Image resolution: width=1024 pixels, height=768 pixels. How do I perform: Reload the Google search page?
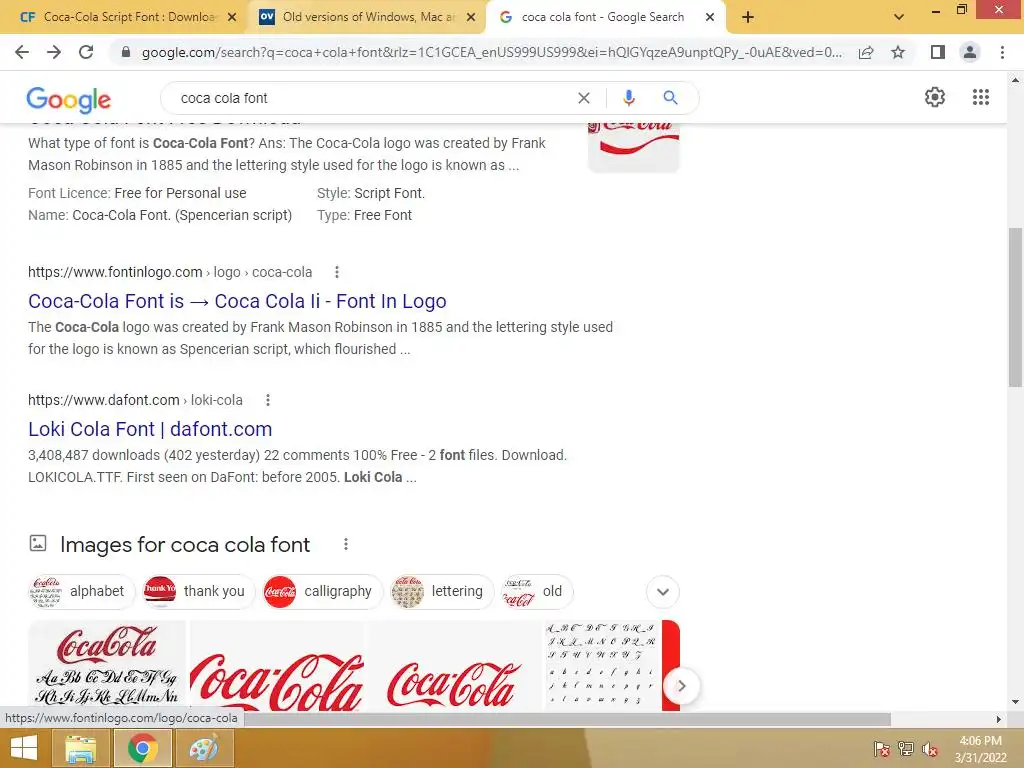[x=86, y=52]
